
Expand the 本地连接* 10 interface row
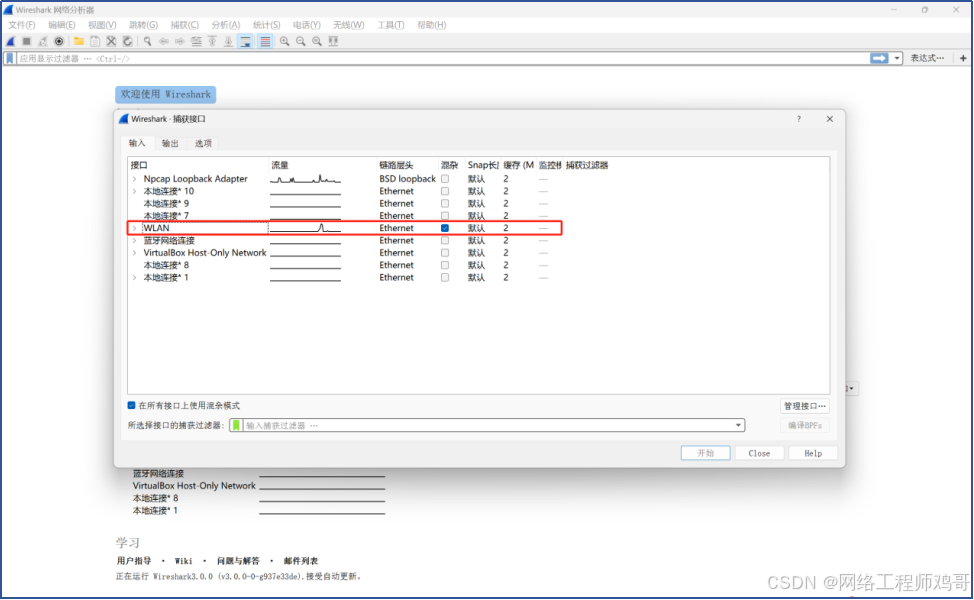(135, 191)
